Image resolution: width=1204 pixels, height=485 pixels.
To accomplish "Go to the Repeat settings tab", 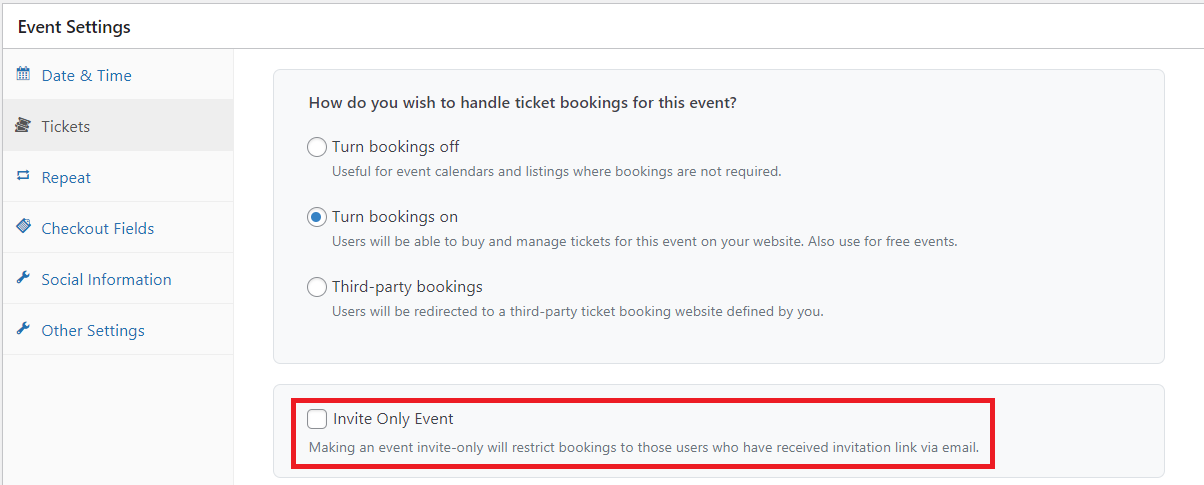I will pos(66,177).
